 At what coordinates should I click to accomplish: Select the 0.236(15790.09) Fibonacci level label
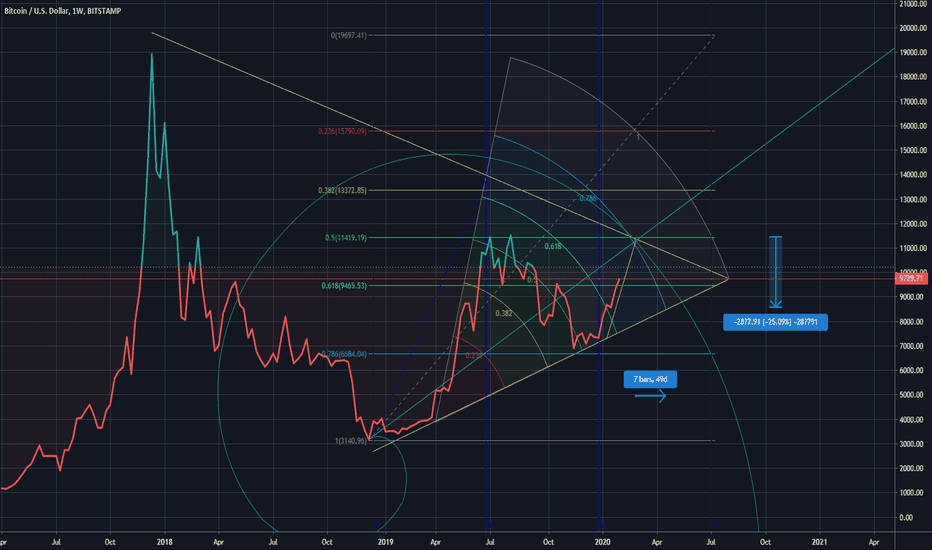342,131
